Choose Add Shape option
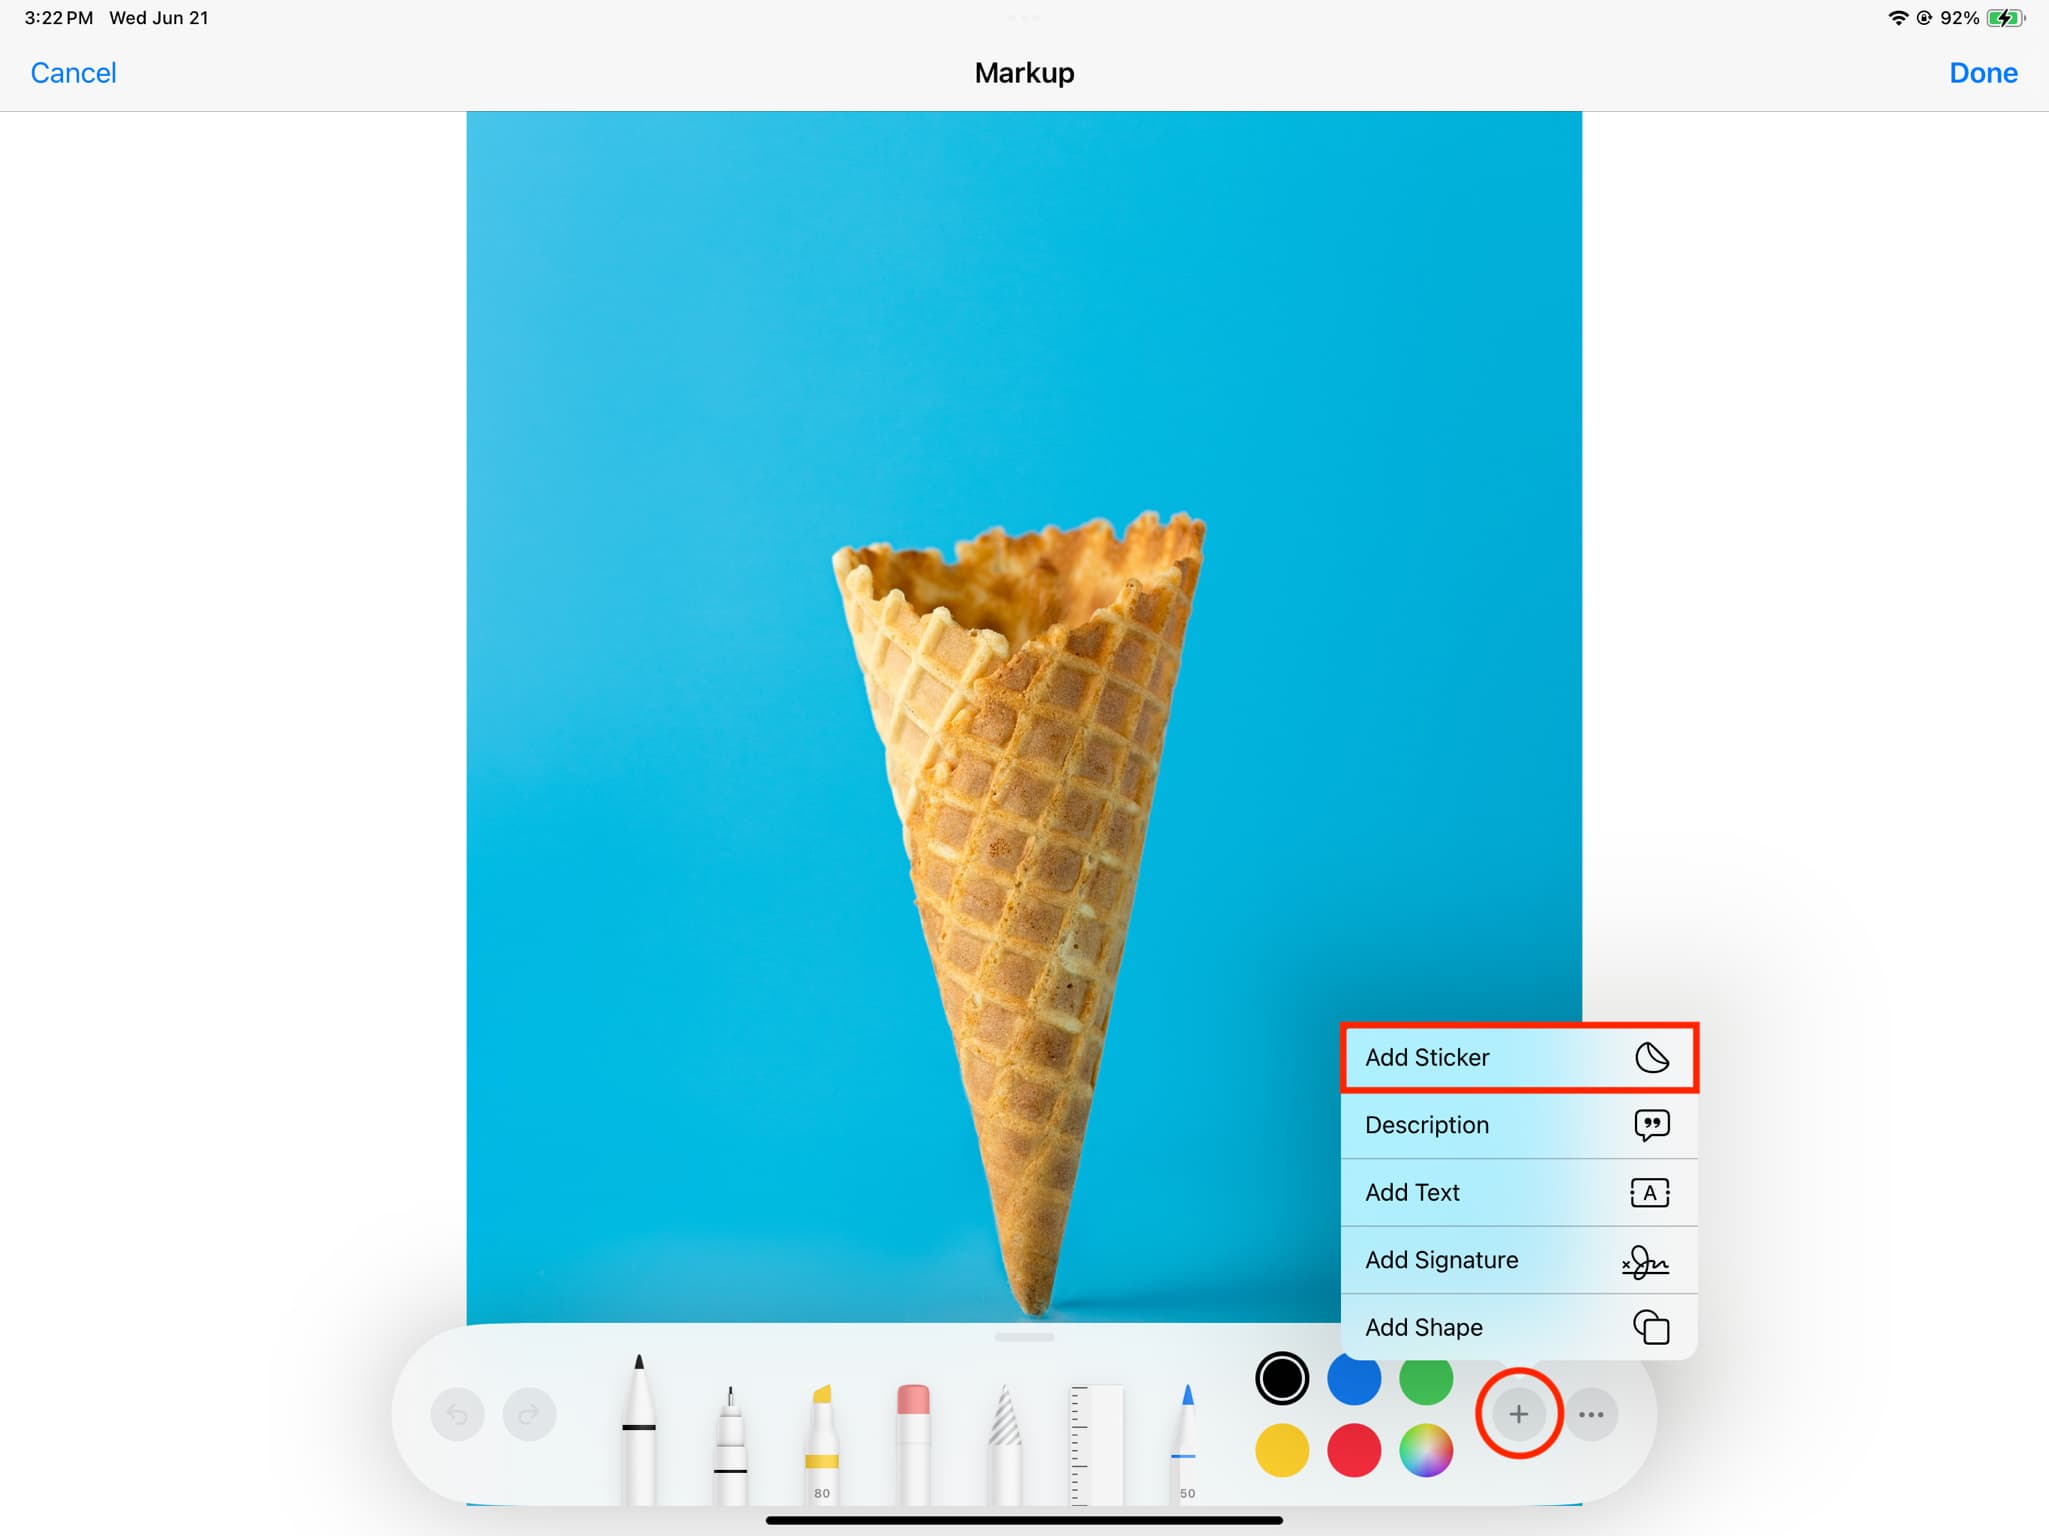The width and height of the screenshot is (2049, 1536). tap(1518, 1327)
